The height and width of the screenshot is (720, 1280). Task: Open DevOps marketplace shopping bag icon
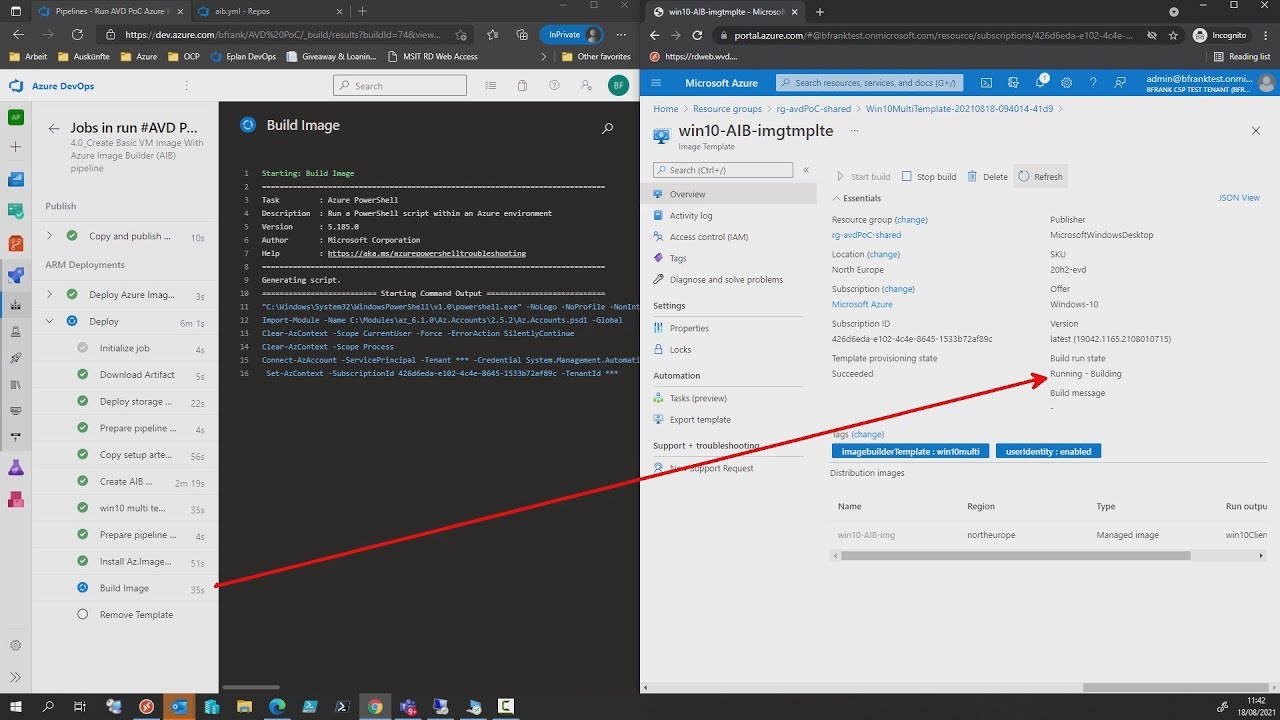[x=522, y=86]
